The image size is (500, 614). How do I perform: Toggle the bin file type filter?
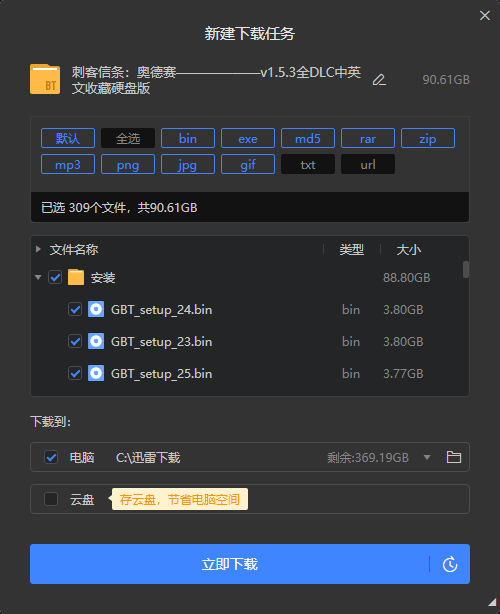coord(188,138)
